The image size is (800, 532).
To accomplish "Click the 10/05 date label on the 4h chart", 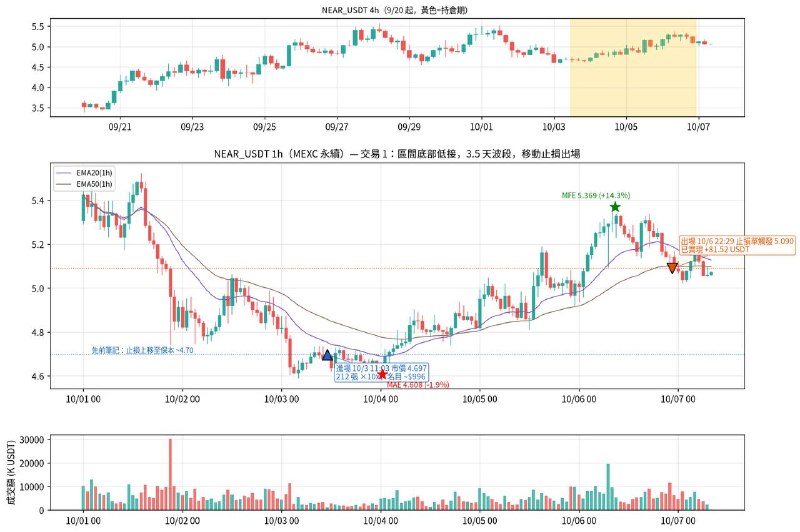I will tap(626, 127).
